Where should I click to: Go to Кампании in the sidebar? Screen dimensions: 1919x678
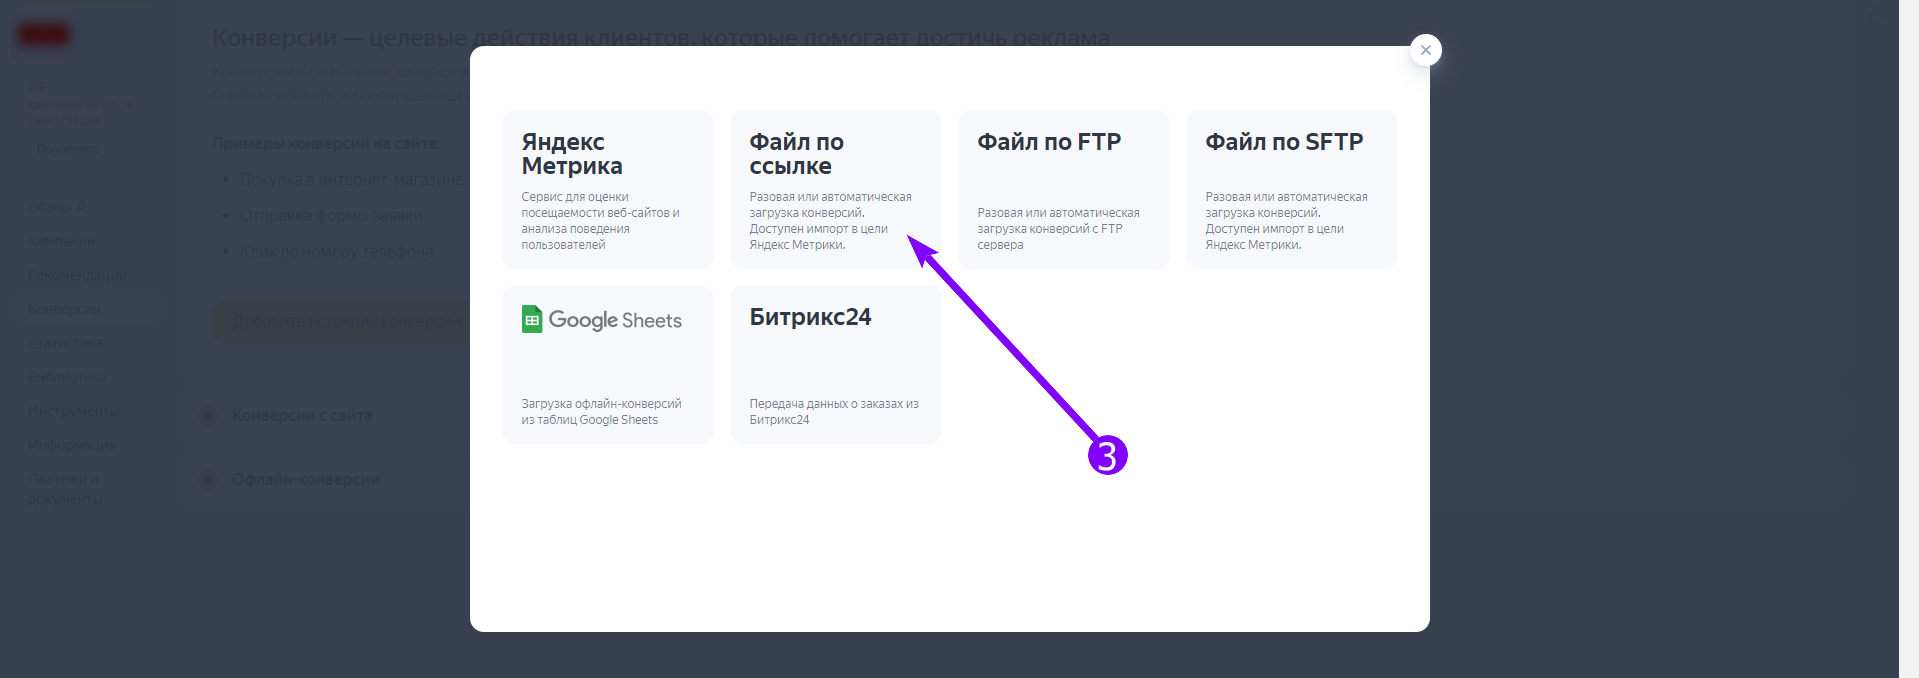pos(62,241)
